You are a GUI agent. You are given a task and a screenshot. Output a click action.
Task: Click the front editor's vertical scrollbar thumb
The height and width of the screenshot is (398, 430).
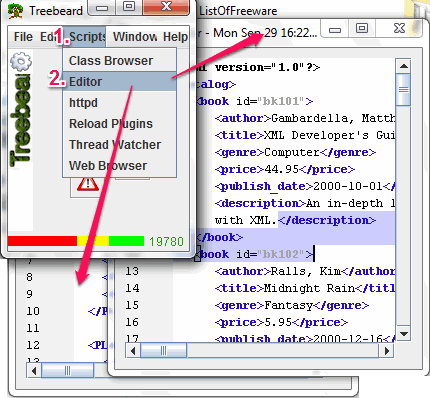404,89
